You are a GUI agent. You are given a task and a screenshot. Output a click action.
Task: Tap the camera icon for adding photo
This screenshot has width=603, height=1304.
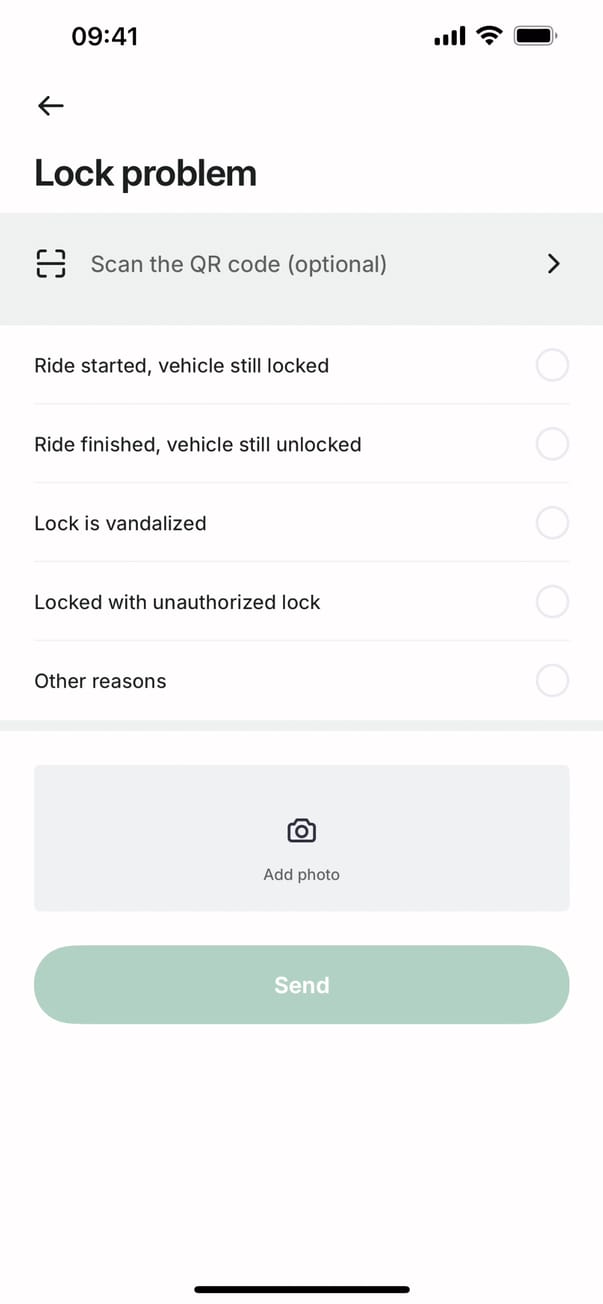pyautogui.click(x=301, y=831)
